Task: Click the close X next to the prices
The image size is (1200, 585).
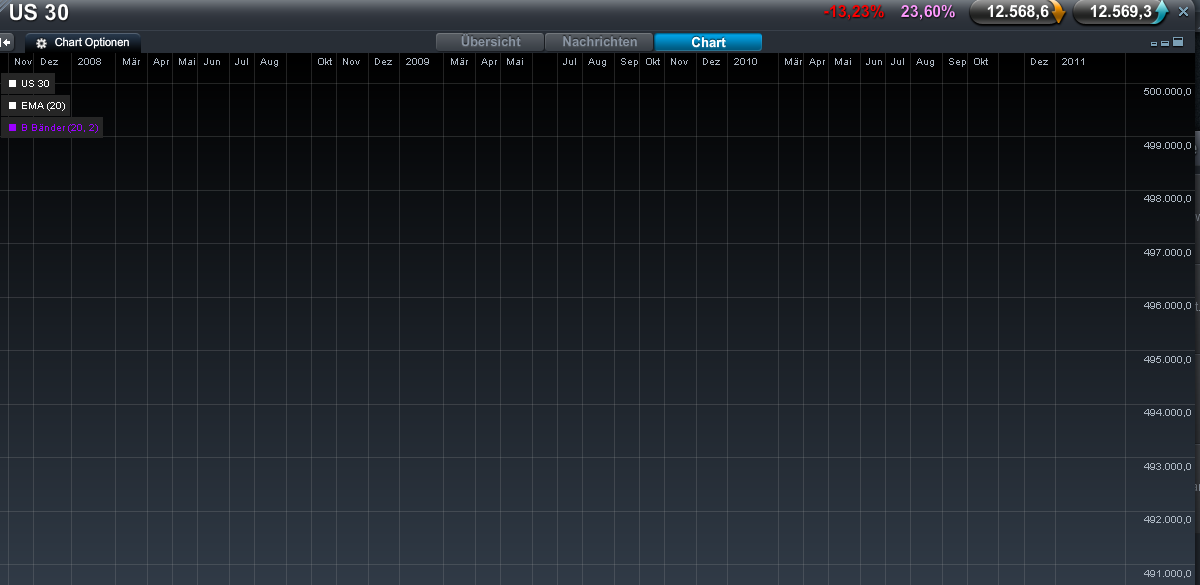Action: [x=1183, y=11]
